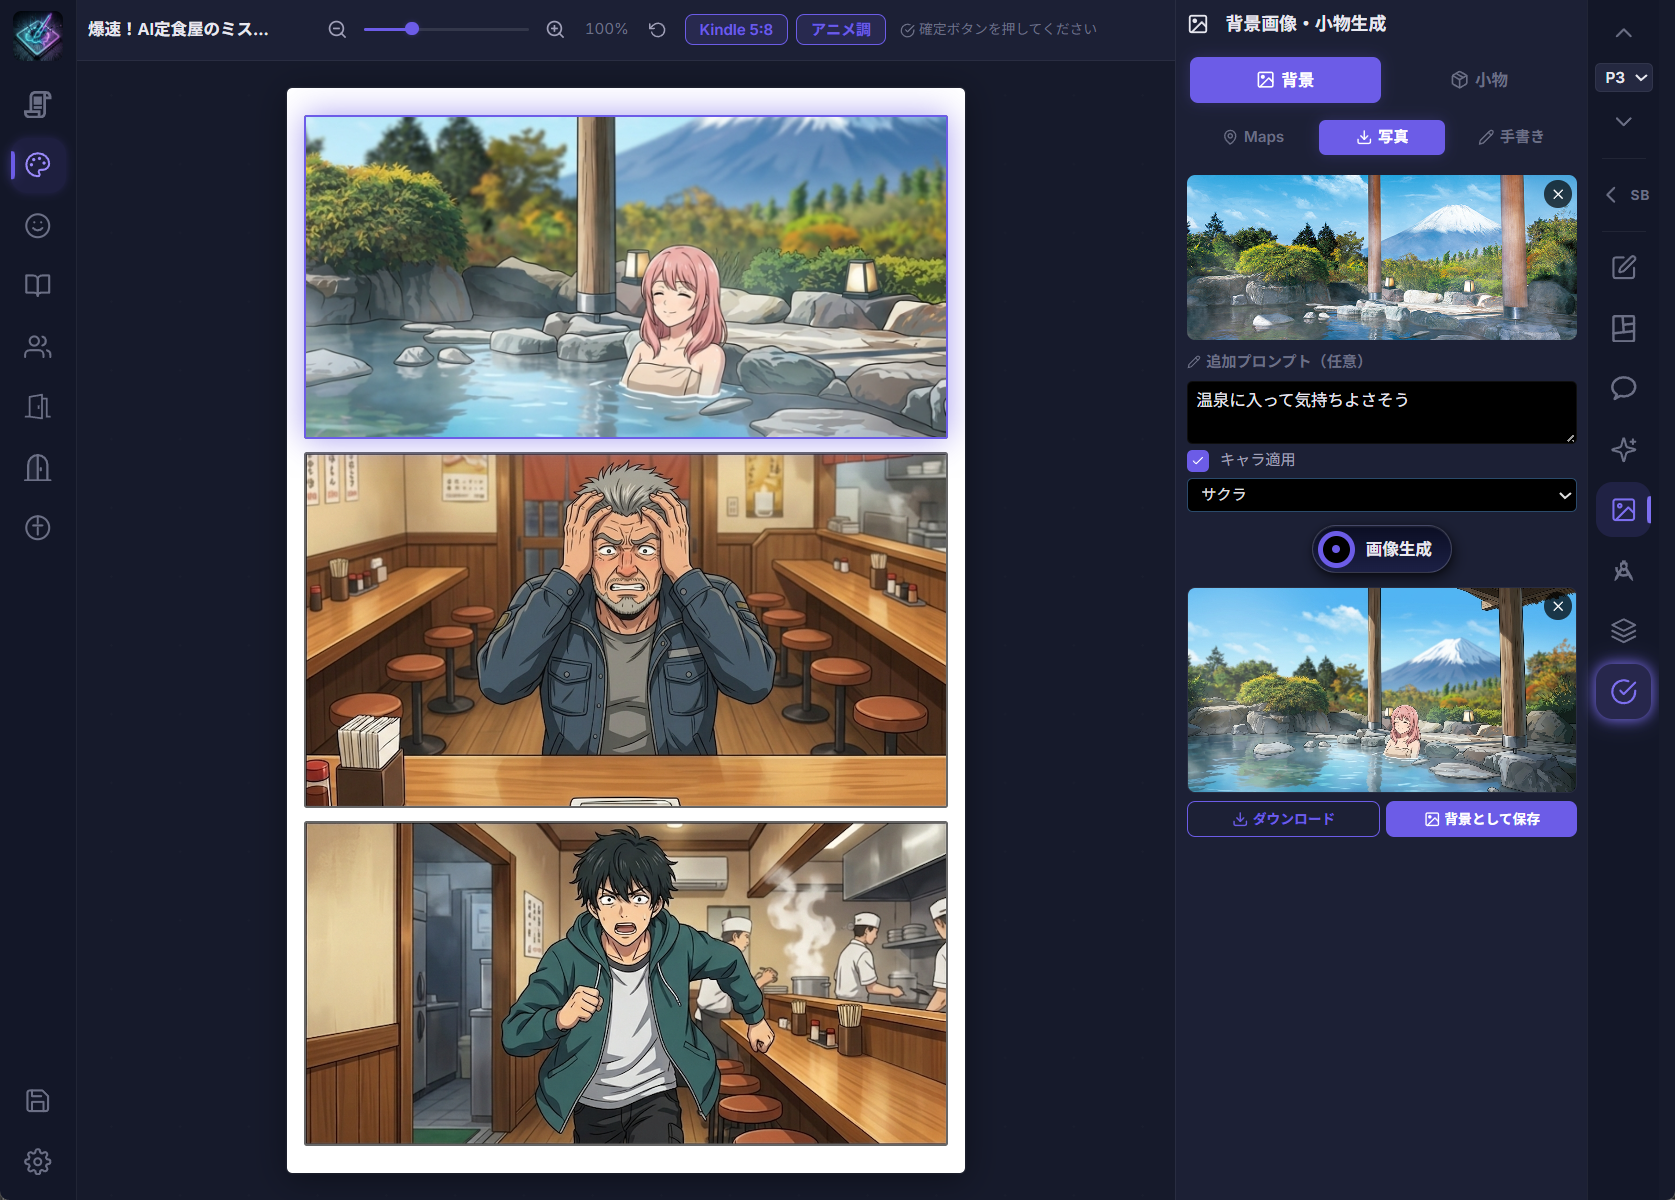1675x1200 pixels.
Task: Open settings gear in left sidebar
Action: point(38,1162)
